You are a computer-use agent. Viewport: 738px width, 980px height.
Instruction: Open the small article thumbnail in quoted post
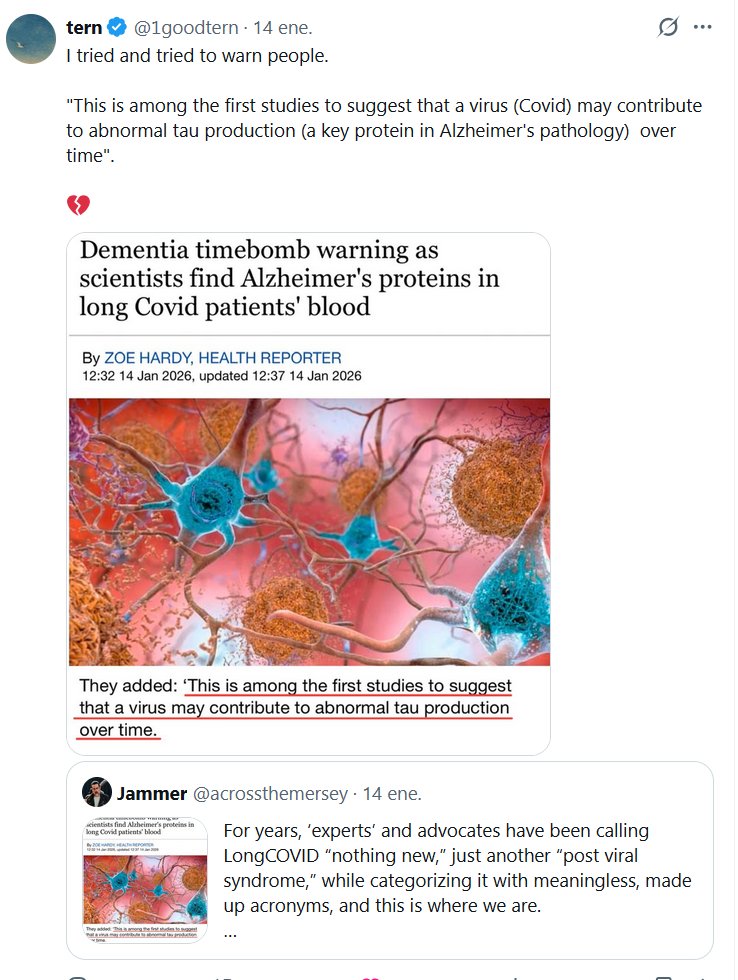tap(146, 881)
